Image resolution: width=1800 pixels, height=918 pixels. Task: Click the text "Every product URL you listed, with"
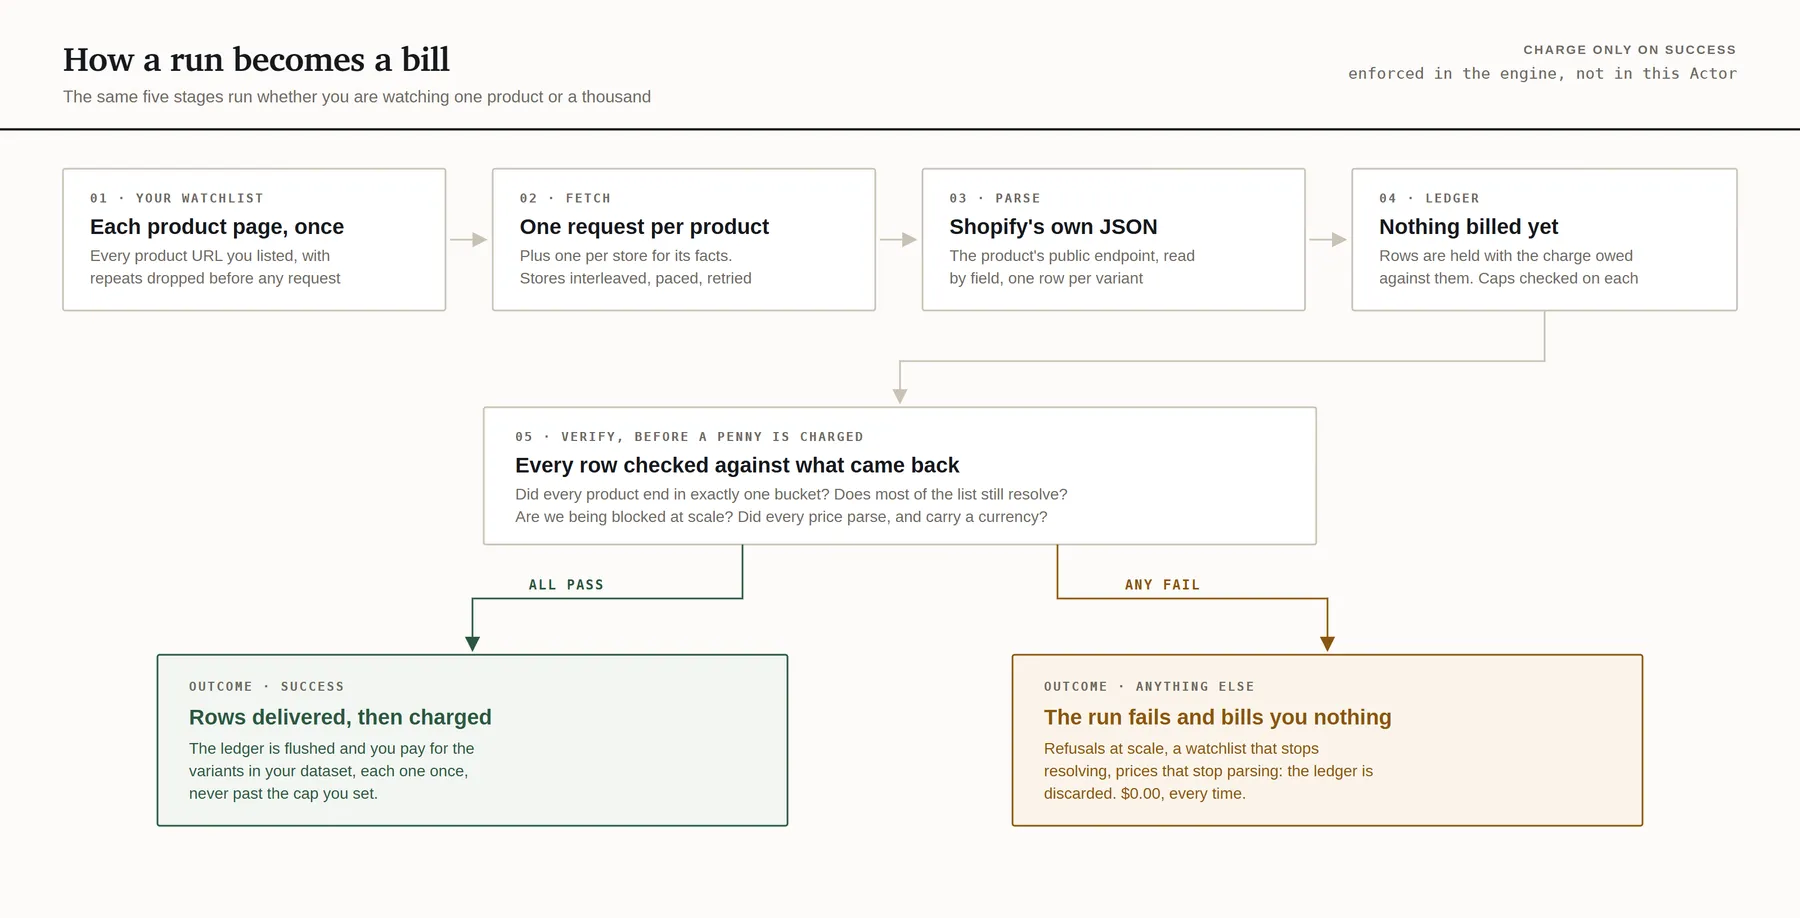[210, 256]
